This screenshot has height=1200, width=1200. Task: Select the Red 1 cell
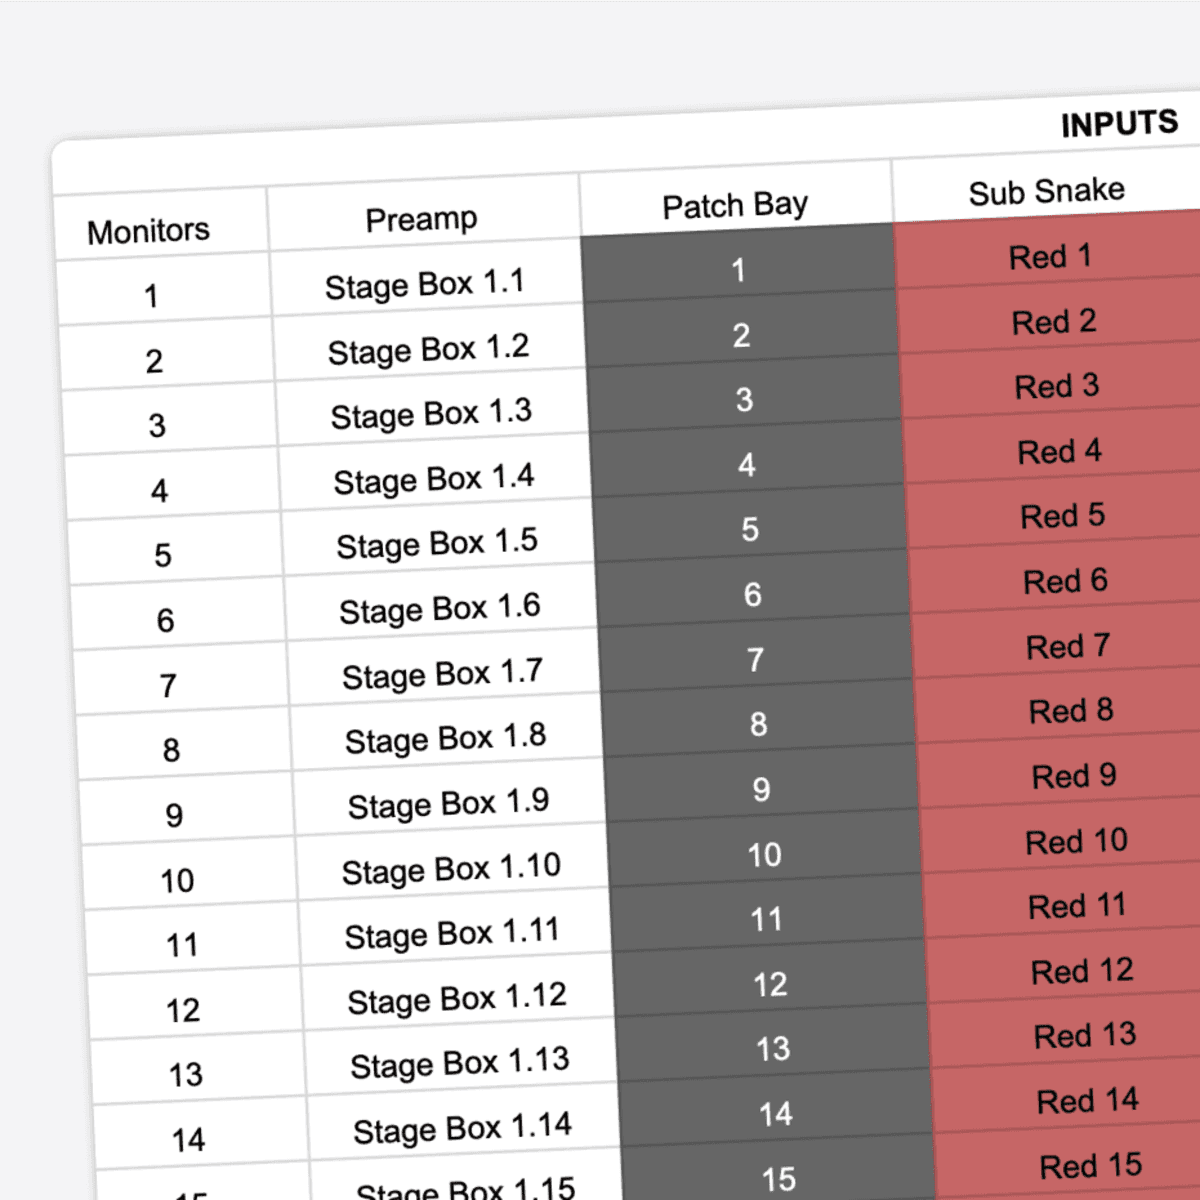(x=1049, y=257)
